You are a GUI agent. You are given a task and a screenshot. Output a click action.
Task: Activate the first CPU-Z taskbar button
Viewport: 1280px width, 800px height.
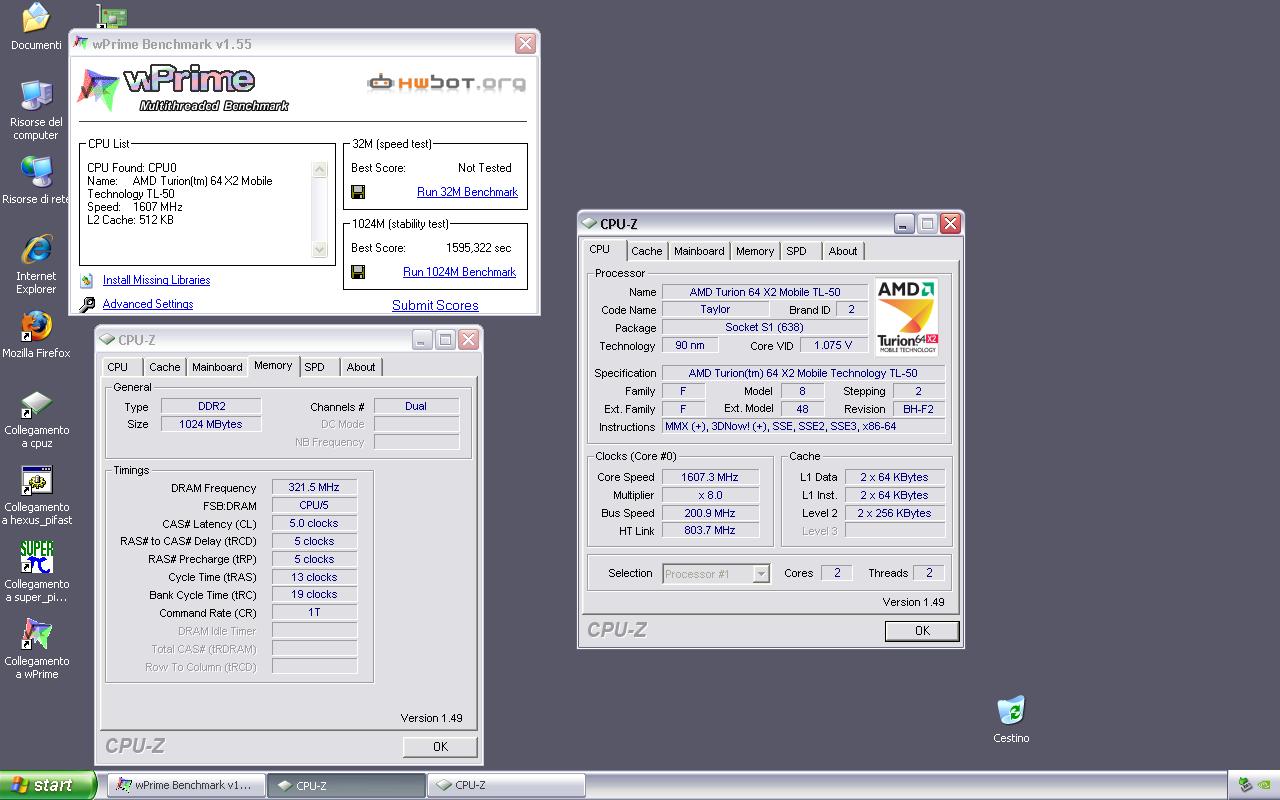pyautogui.click(x=346, y=785)
